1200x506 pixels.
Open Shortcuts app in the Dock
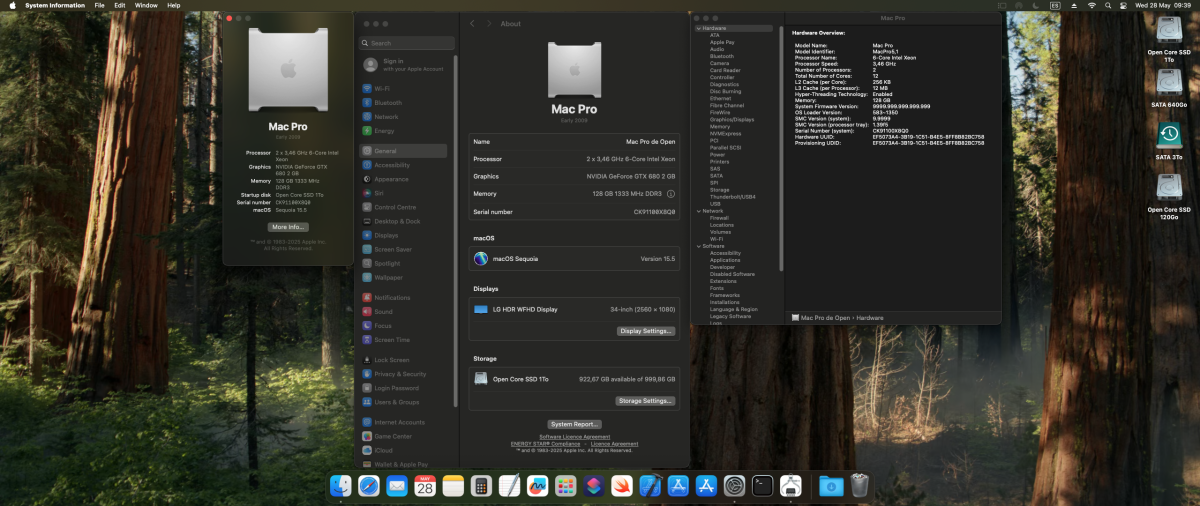(594, 486)
